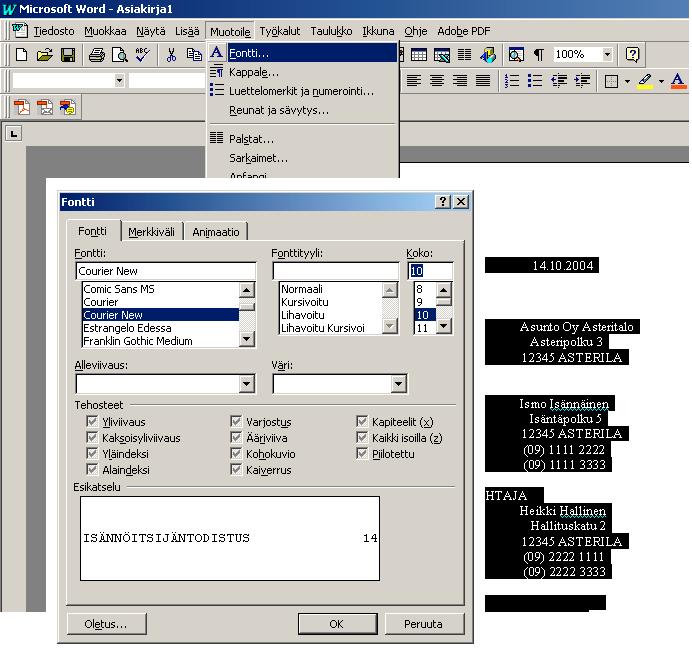Toggle the Varjostus checkbox

(x=236, y=421)
